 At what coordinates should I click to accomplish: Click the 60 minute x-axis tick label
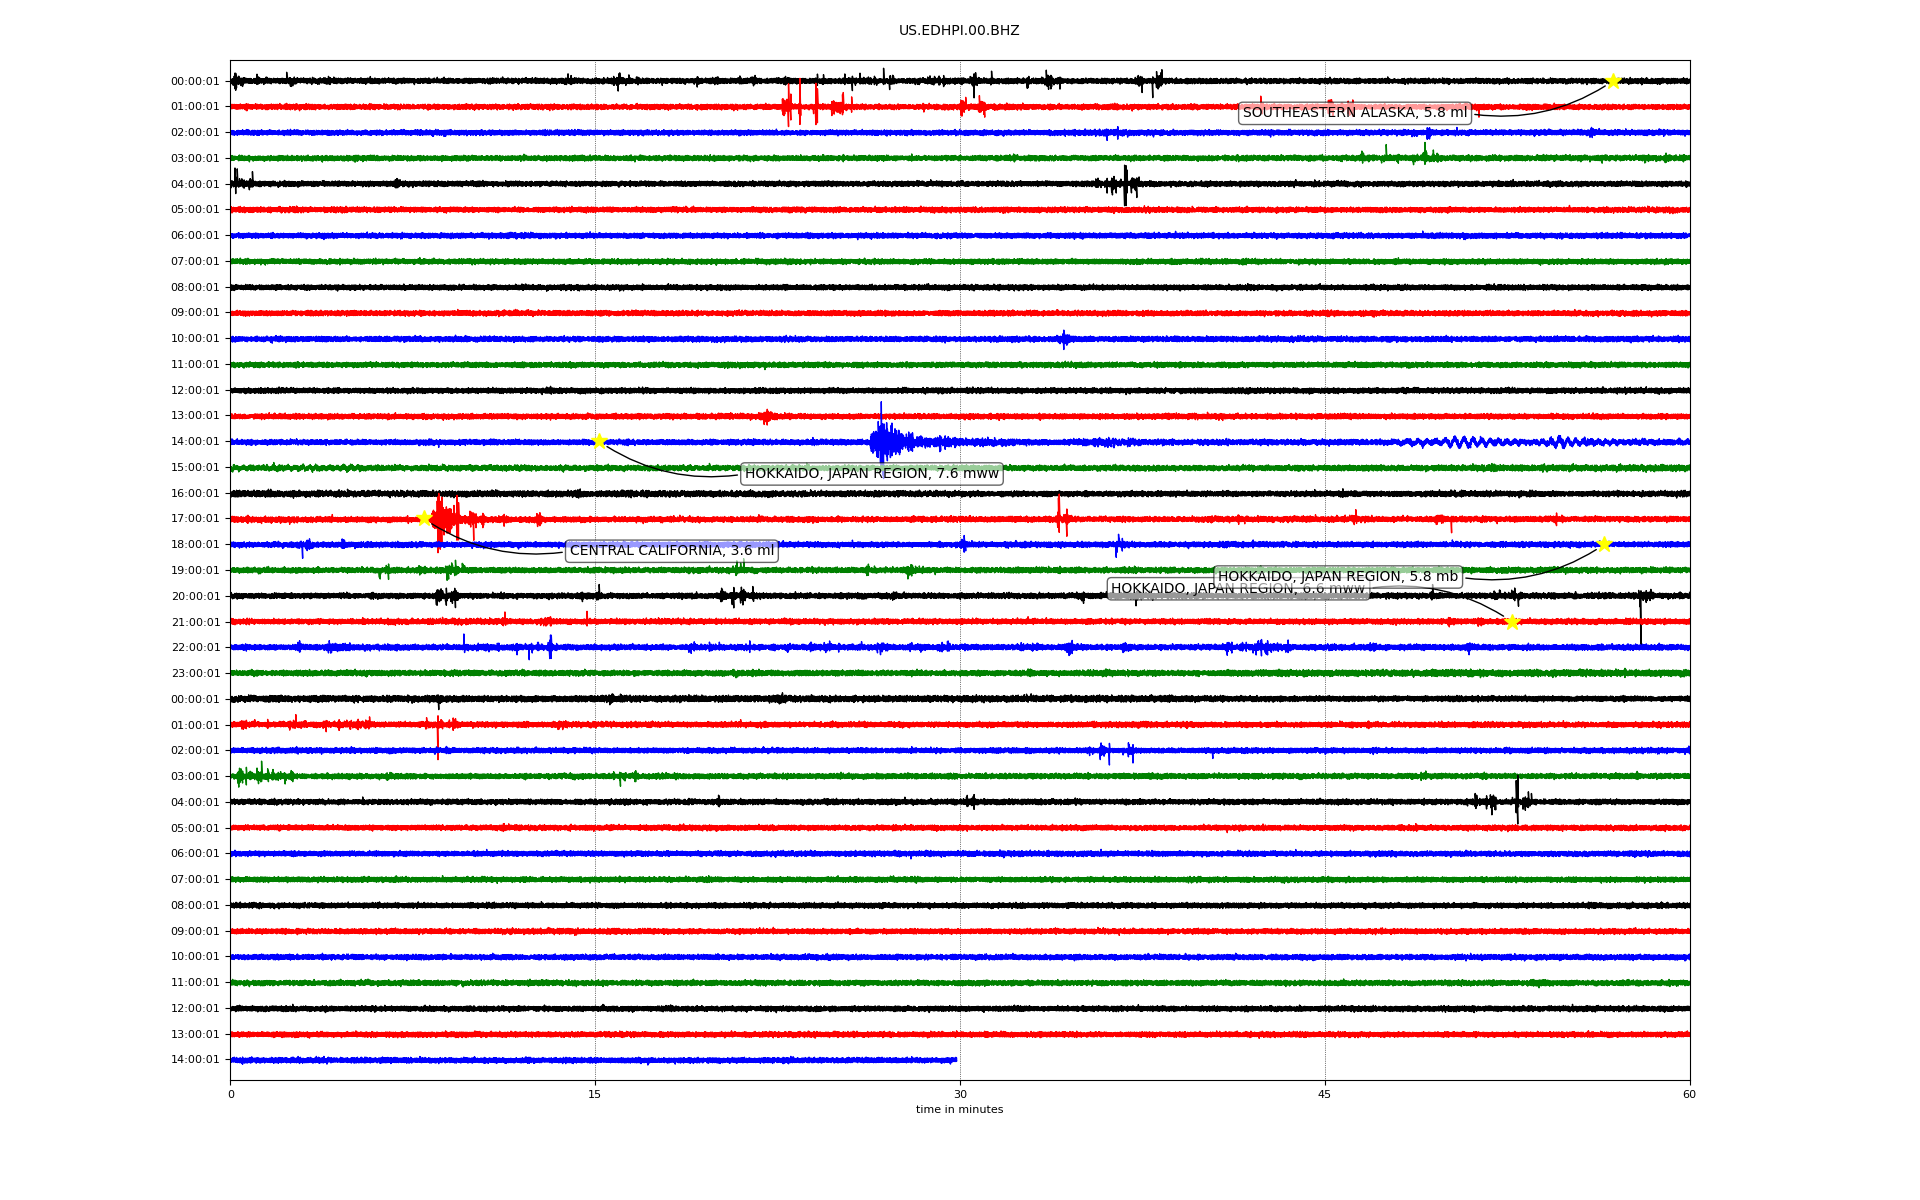[1688, 1094]
